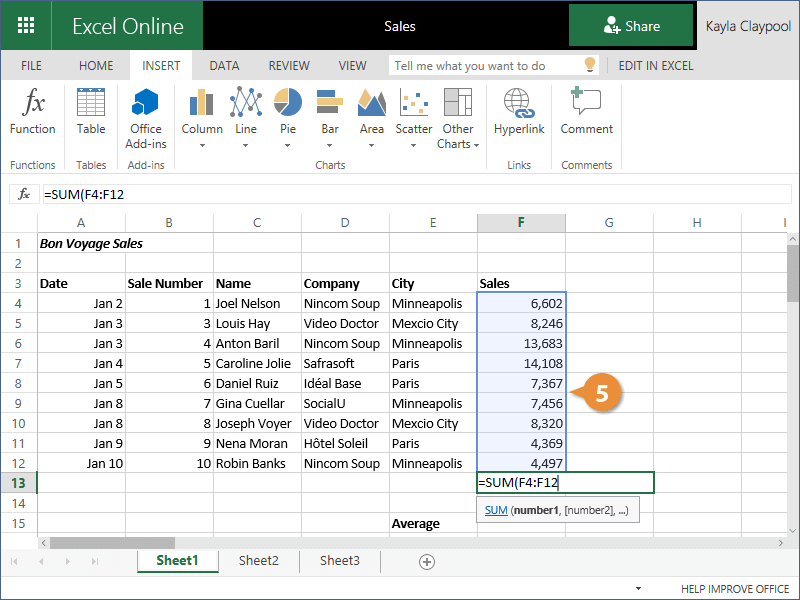Screen dimensions: 800x600
Task: Expand the Column chart dropdown
Action: pos(202,144)
